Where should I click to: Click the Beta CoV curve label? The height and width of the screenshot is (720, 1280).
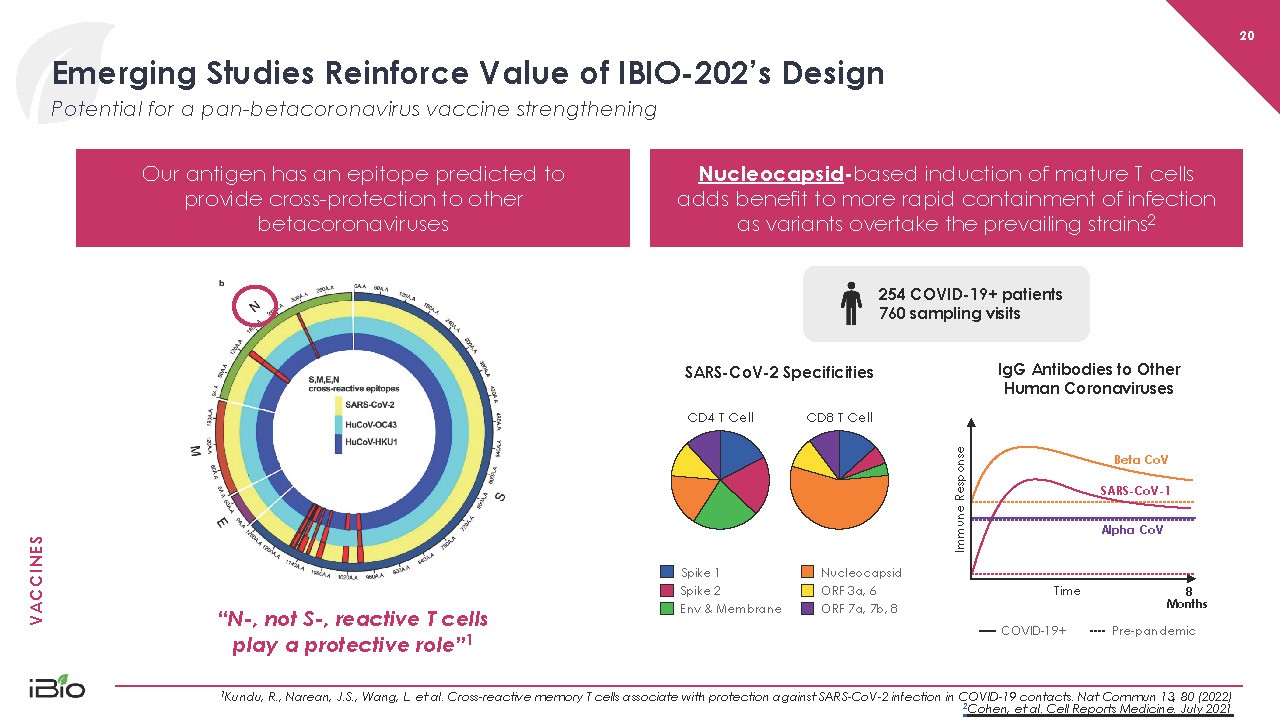click(x=1140, y=460)
